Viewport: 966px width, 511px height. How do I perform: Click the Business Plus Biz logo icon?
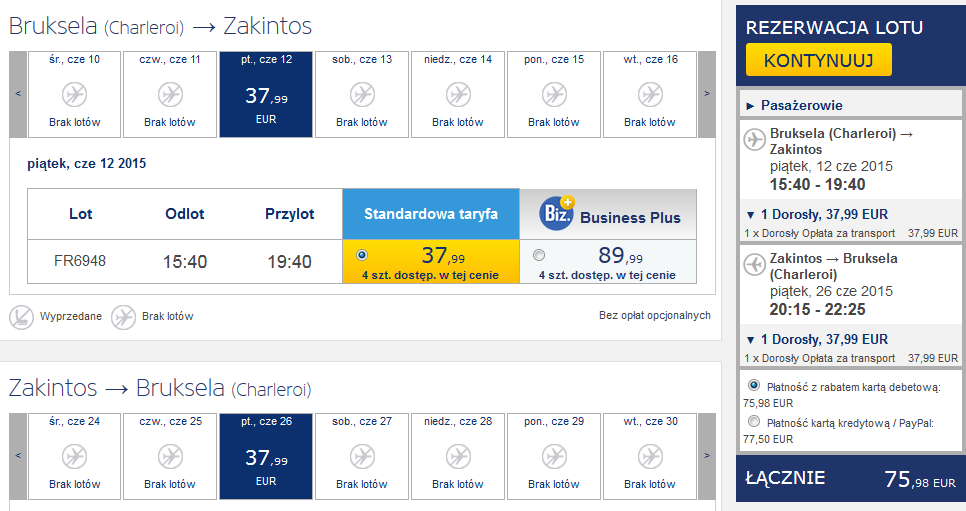click(557, 213)
